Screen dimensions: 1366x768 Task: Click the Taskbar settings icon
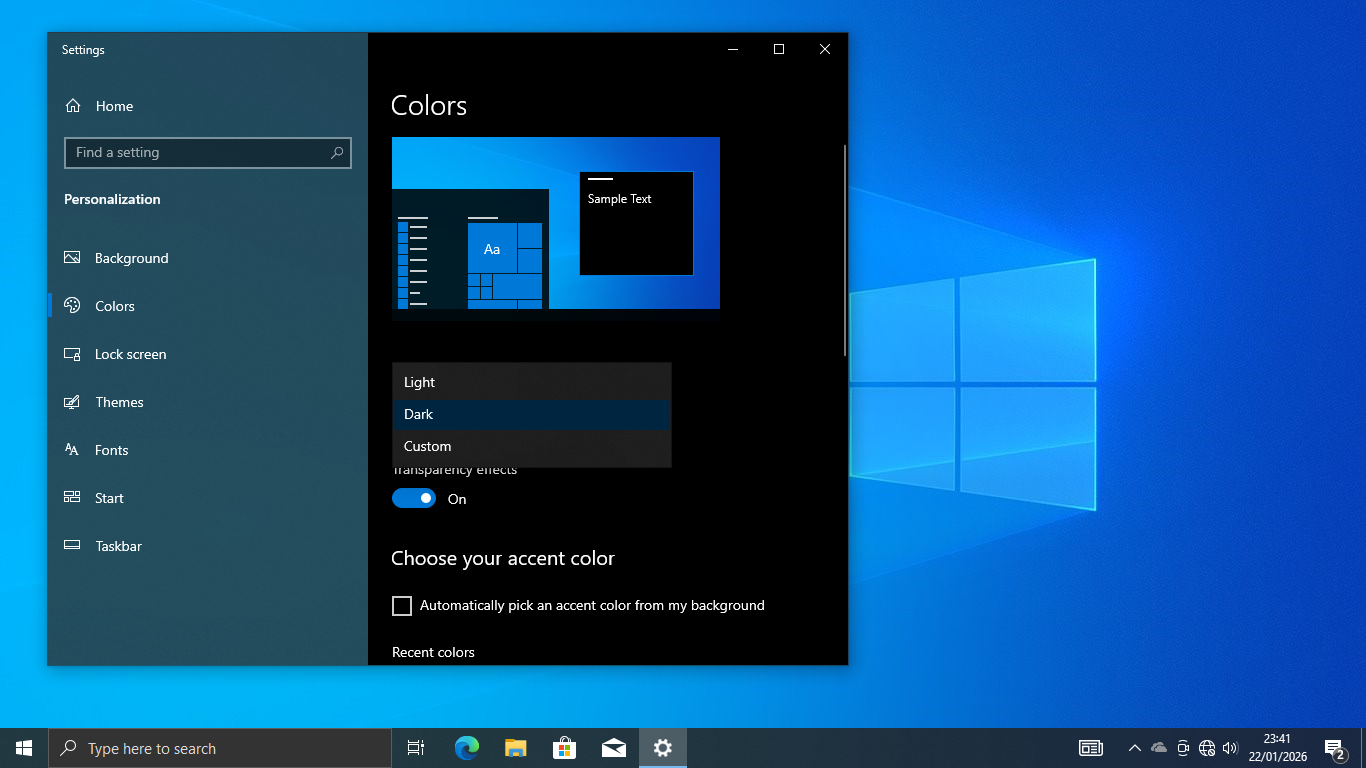click(72, 546)
